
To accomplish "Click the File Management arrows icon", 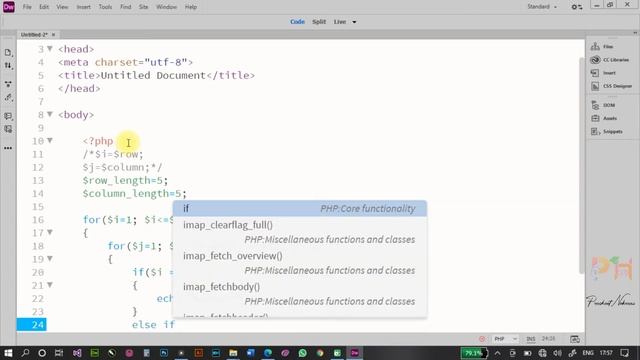I will pyautogui.click(x=8, y=65).
